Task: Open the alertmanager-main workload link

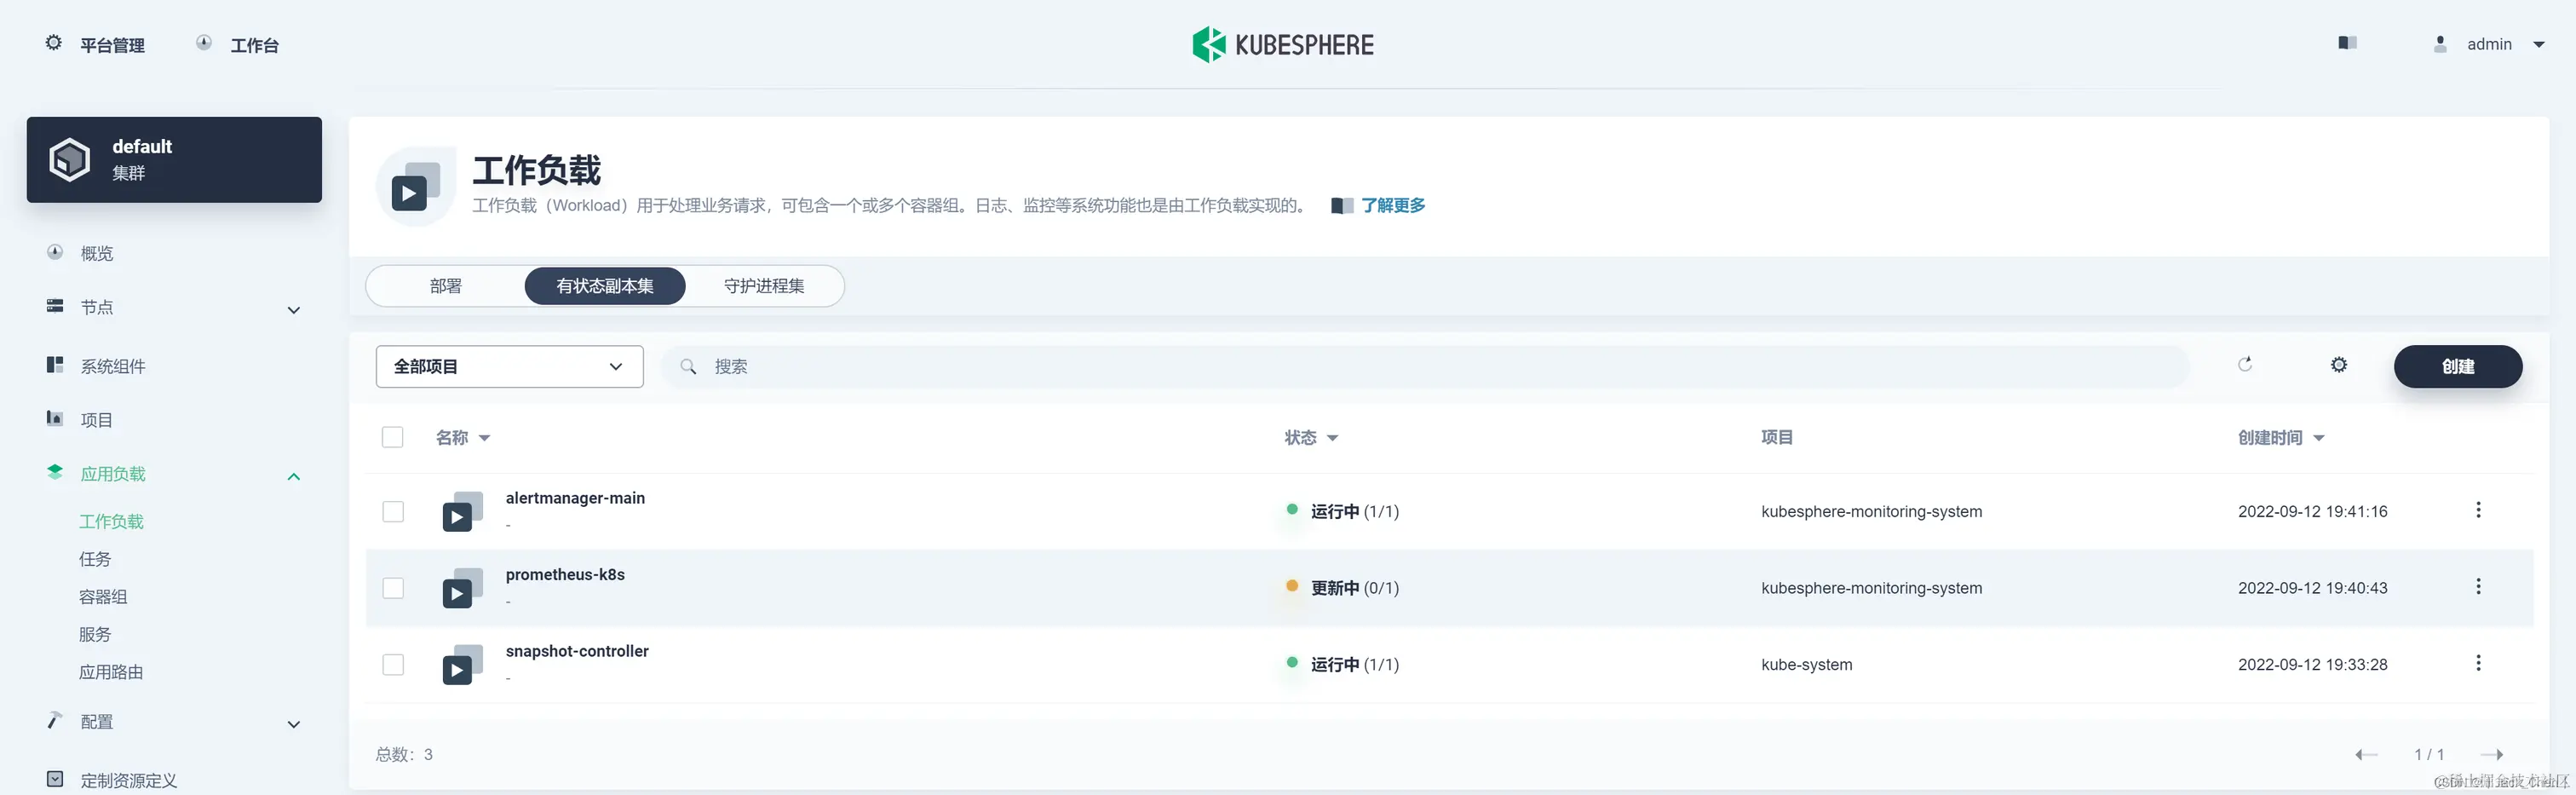Action: 575,498
